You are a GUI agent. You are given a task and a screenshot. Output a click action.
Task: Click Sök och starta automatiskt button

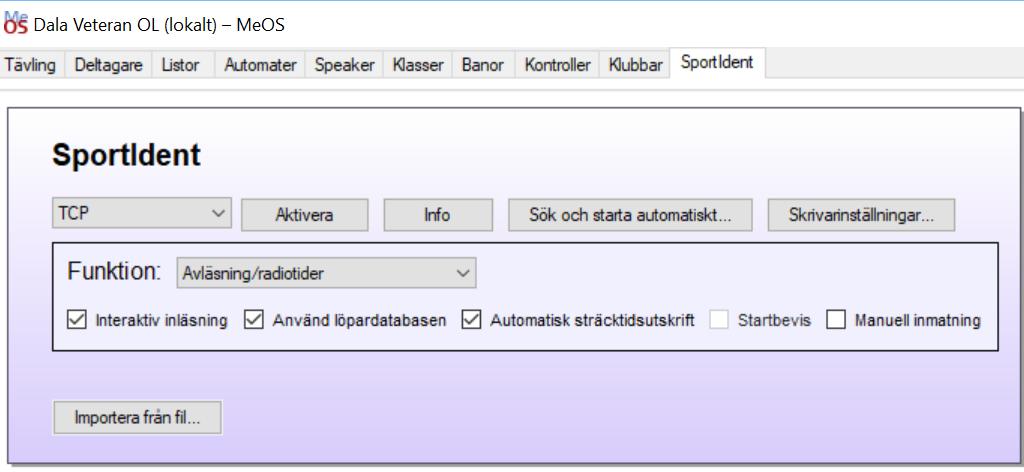pyautogui.click(x=630, y=215)
